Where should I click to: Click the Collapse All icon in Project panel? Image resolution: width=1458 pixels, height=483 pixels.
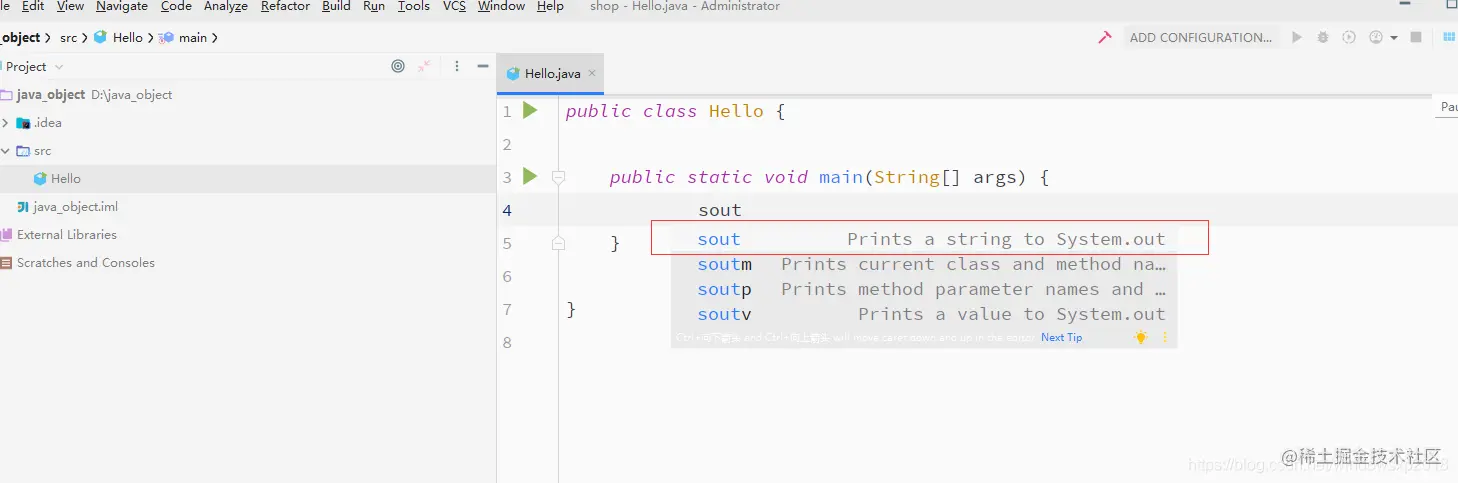[424, 66]
